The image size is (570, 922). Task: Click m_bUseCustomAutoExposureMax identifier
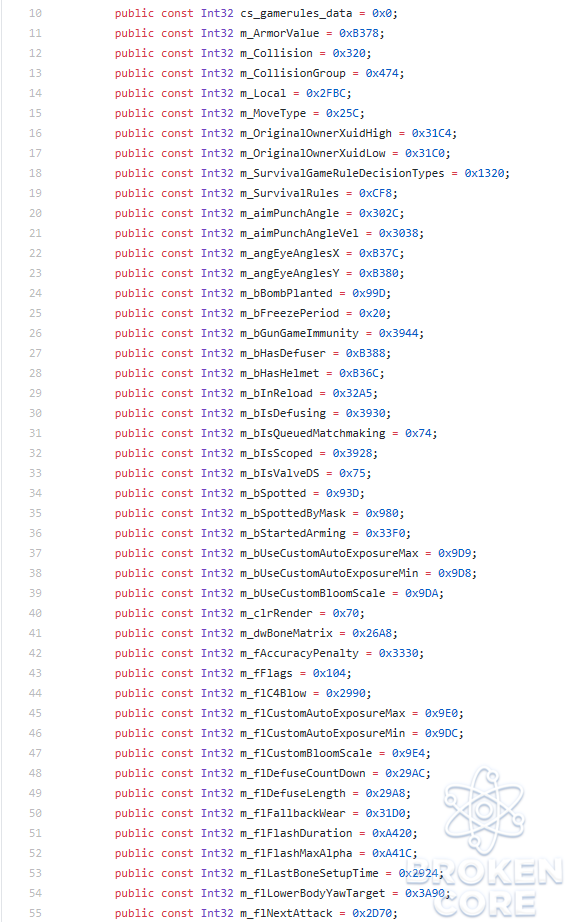(329, 553)
